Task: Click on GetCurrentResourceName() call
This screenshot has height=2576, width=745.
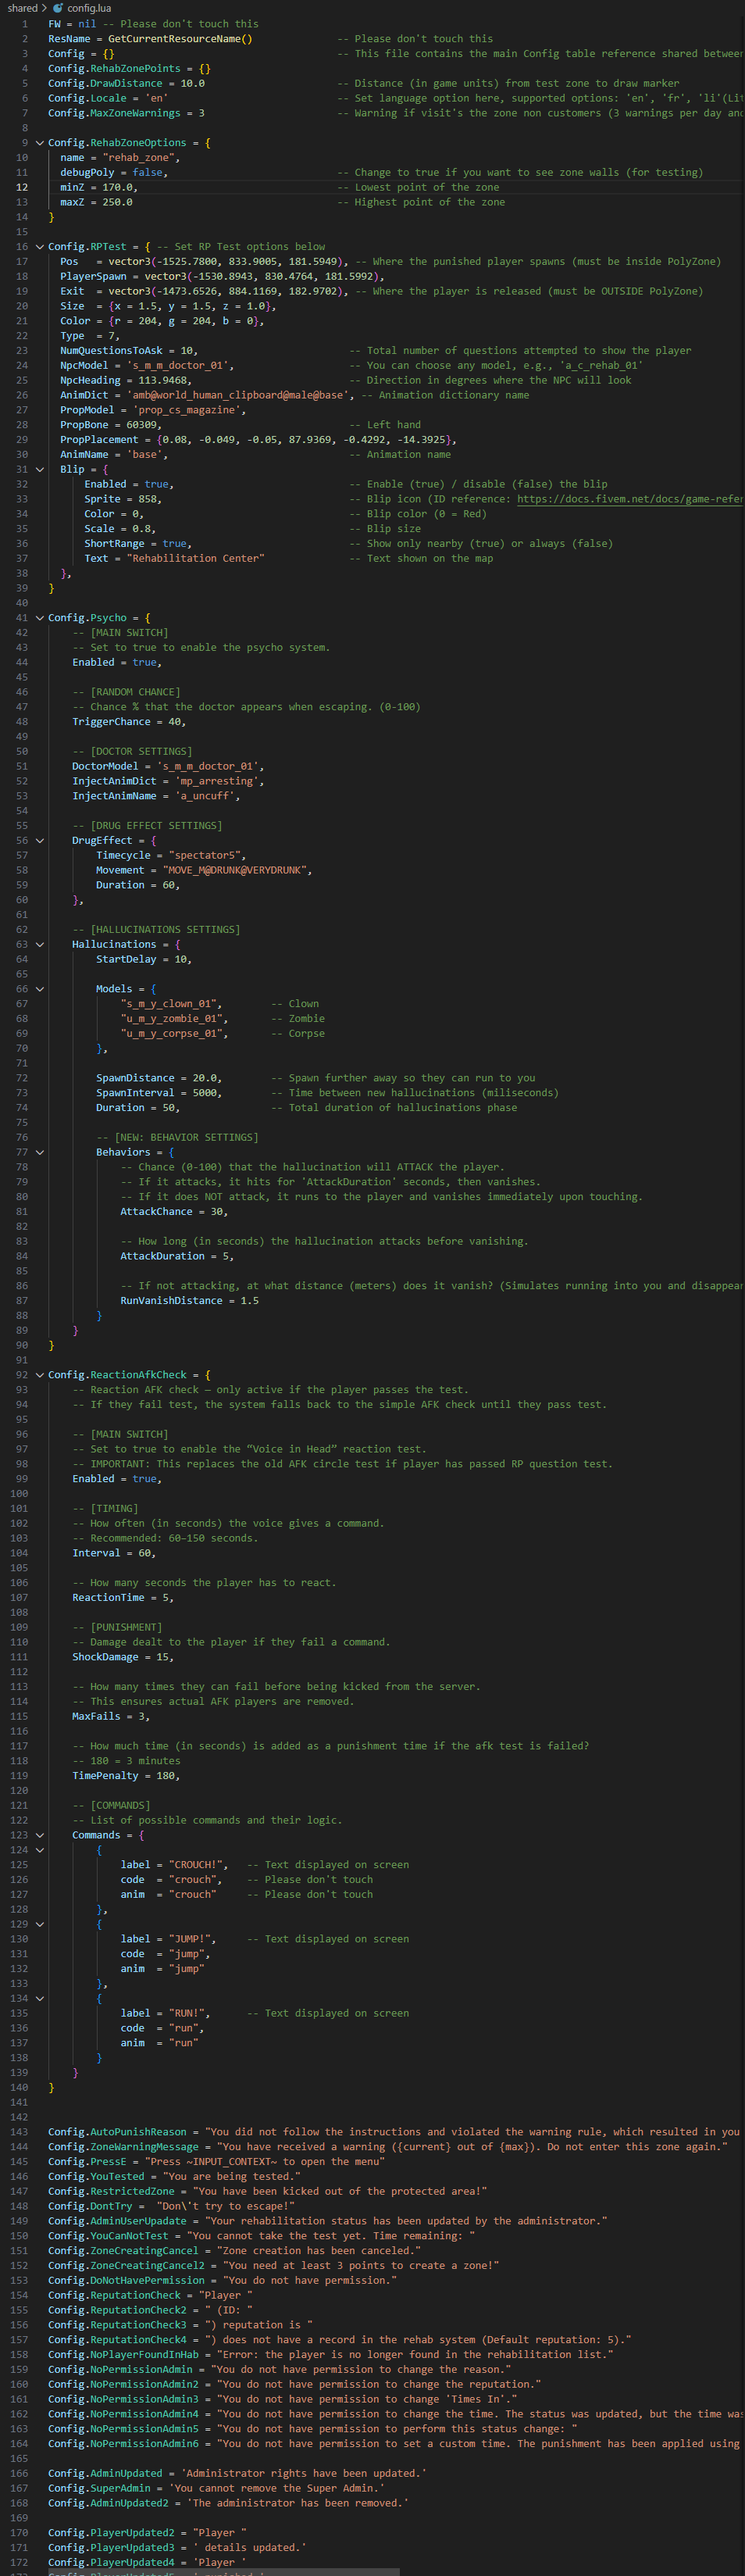Action: 180,39
